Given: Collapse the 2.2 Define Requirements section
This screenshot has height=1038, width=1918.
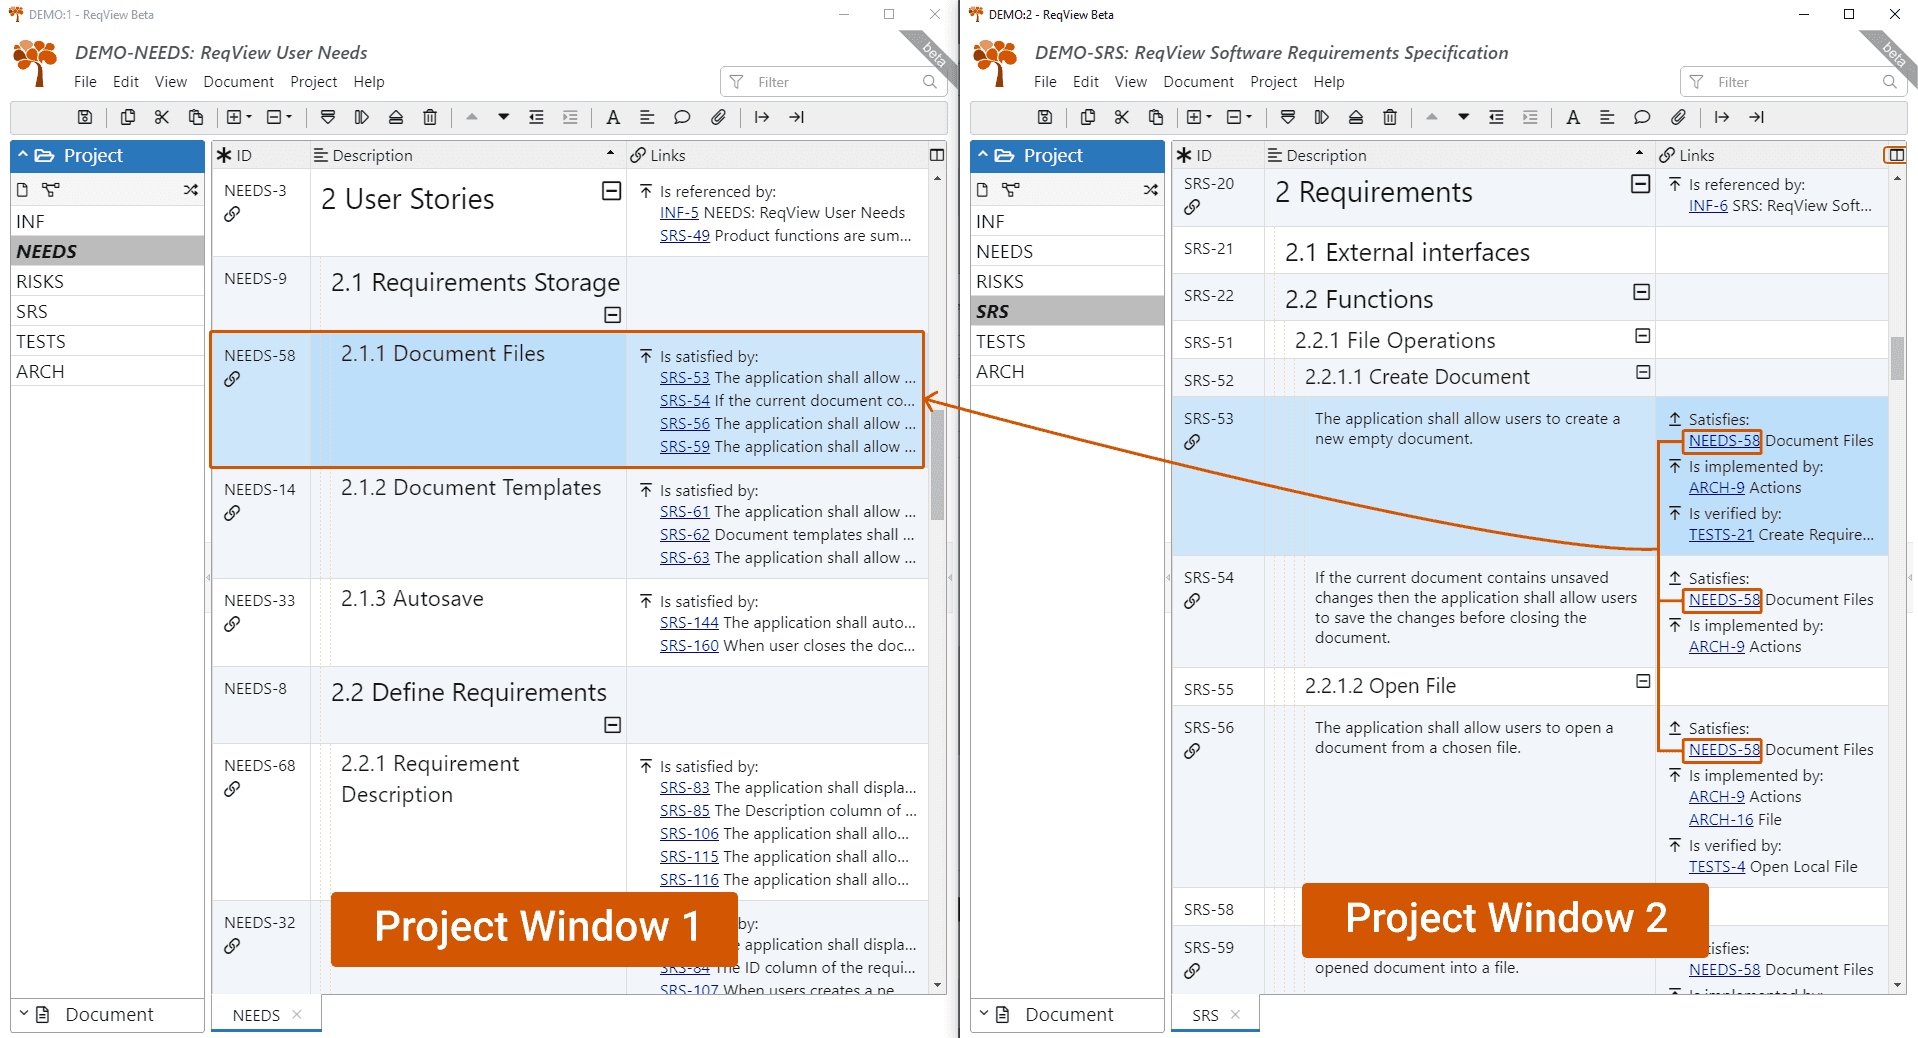Looking at the screenshot, I should coord(613,725).
